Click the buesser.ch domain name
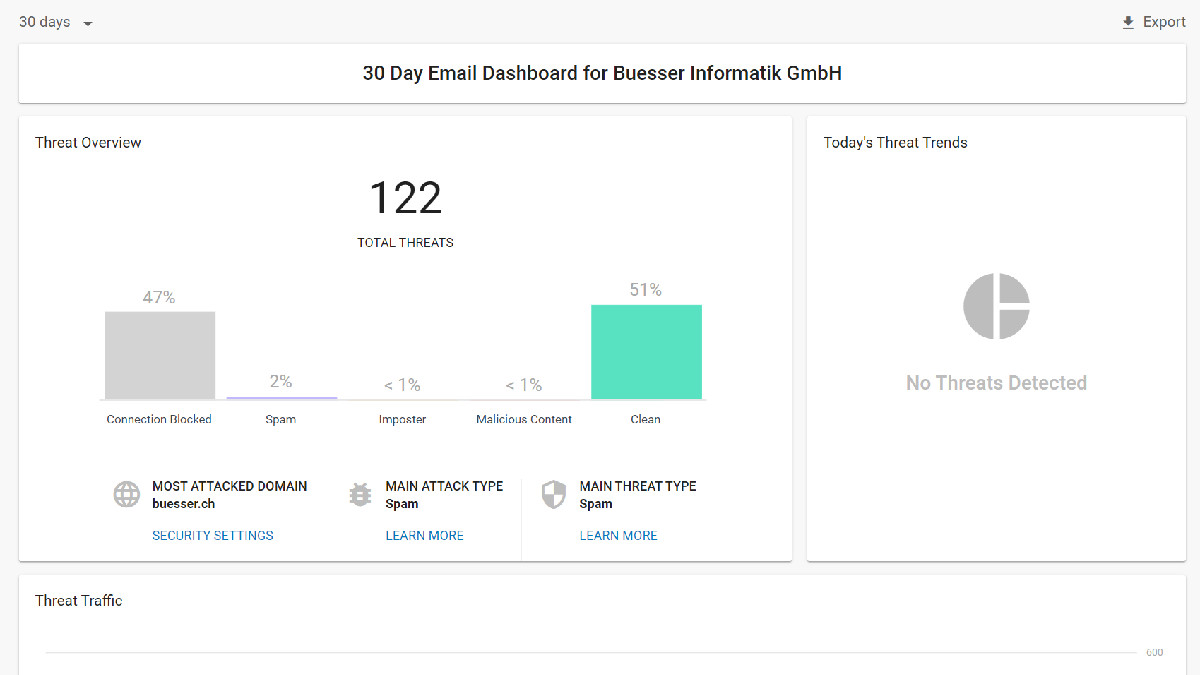Screen dimensions: 1200x675 pos(184,504)
